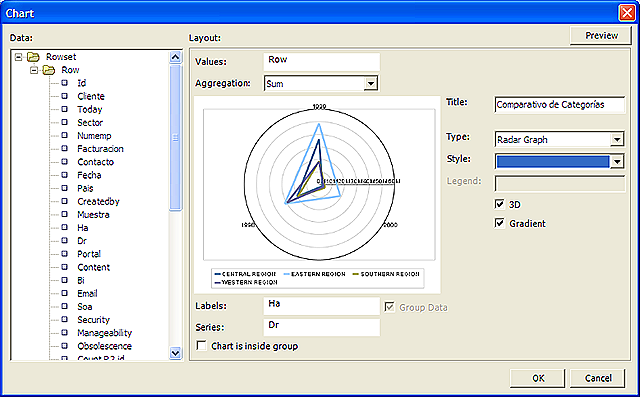The image size is (640, 397).
Task: Open the Aggregation dropdown
Action: (371, 83)
